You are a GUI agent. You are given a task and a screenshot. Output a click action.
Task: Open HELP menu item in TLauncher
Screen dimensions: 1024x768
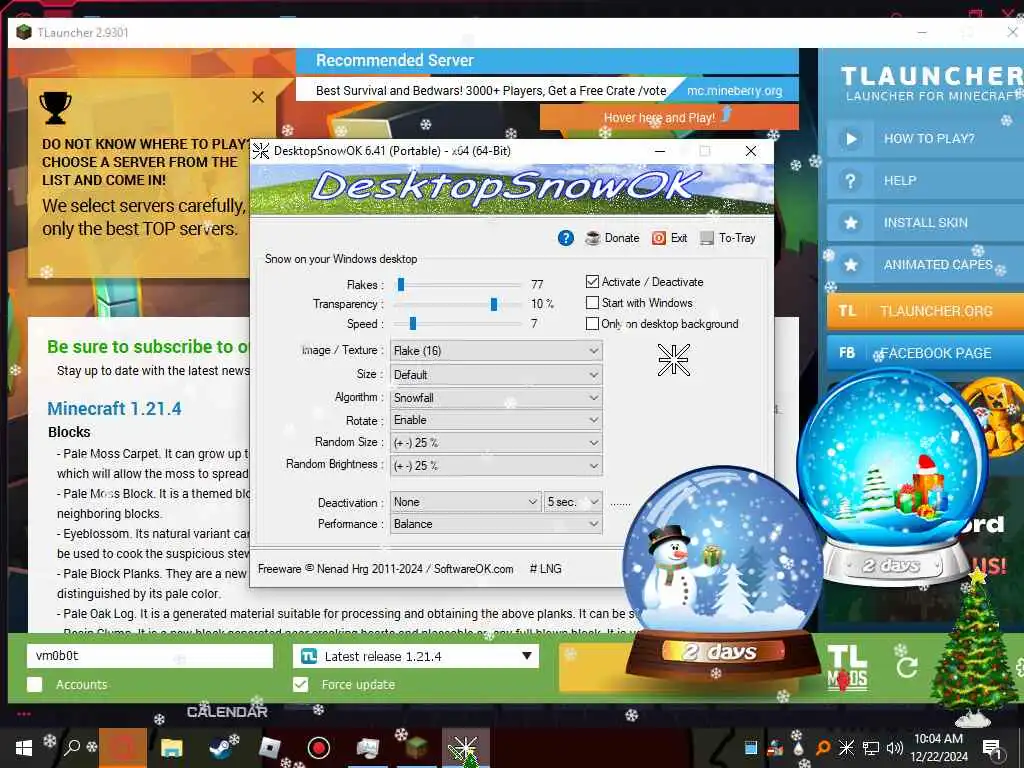(925, 181)
